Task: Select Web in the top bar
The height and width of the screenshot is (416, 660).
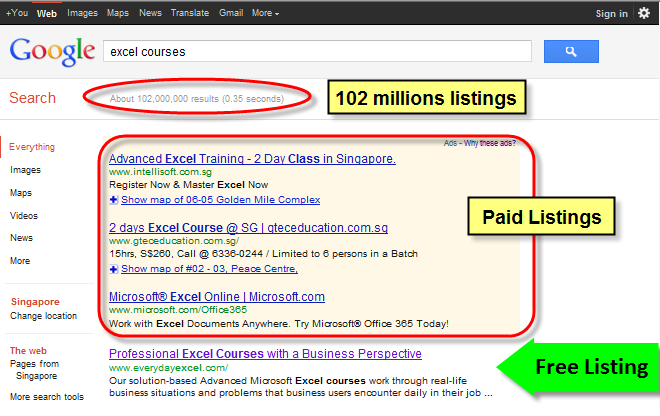Action: coord(47,13)
